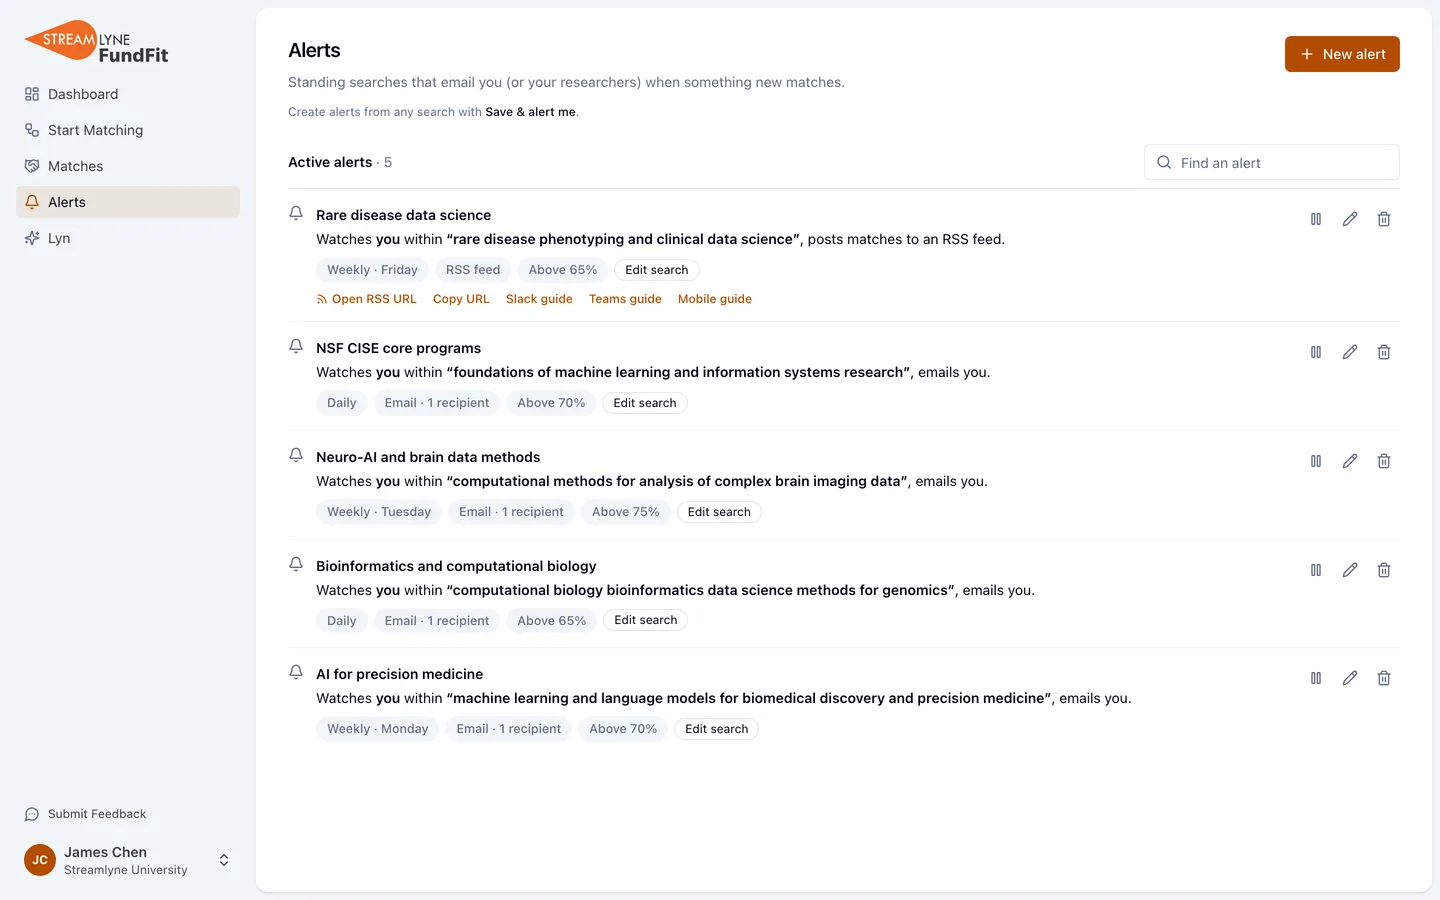The height and width of the screenshot is (900, 1440).
Task: Trash the AI for precision medicine alert
Action: tap(1384, 678)
